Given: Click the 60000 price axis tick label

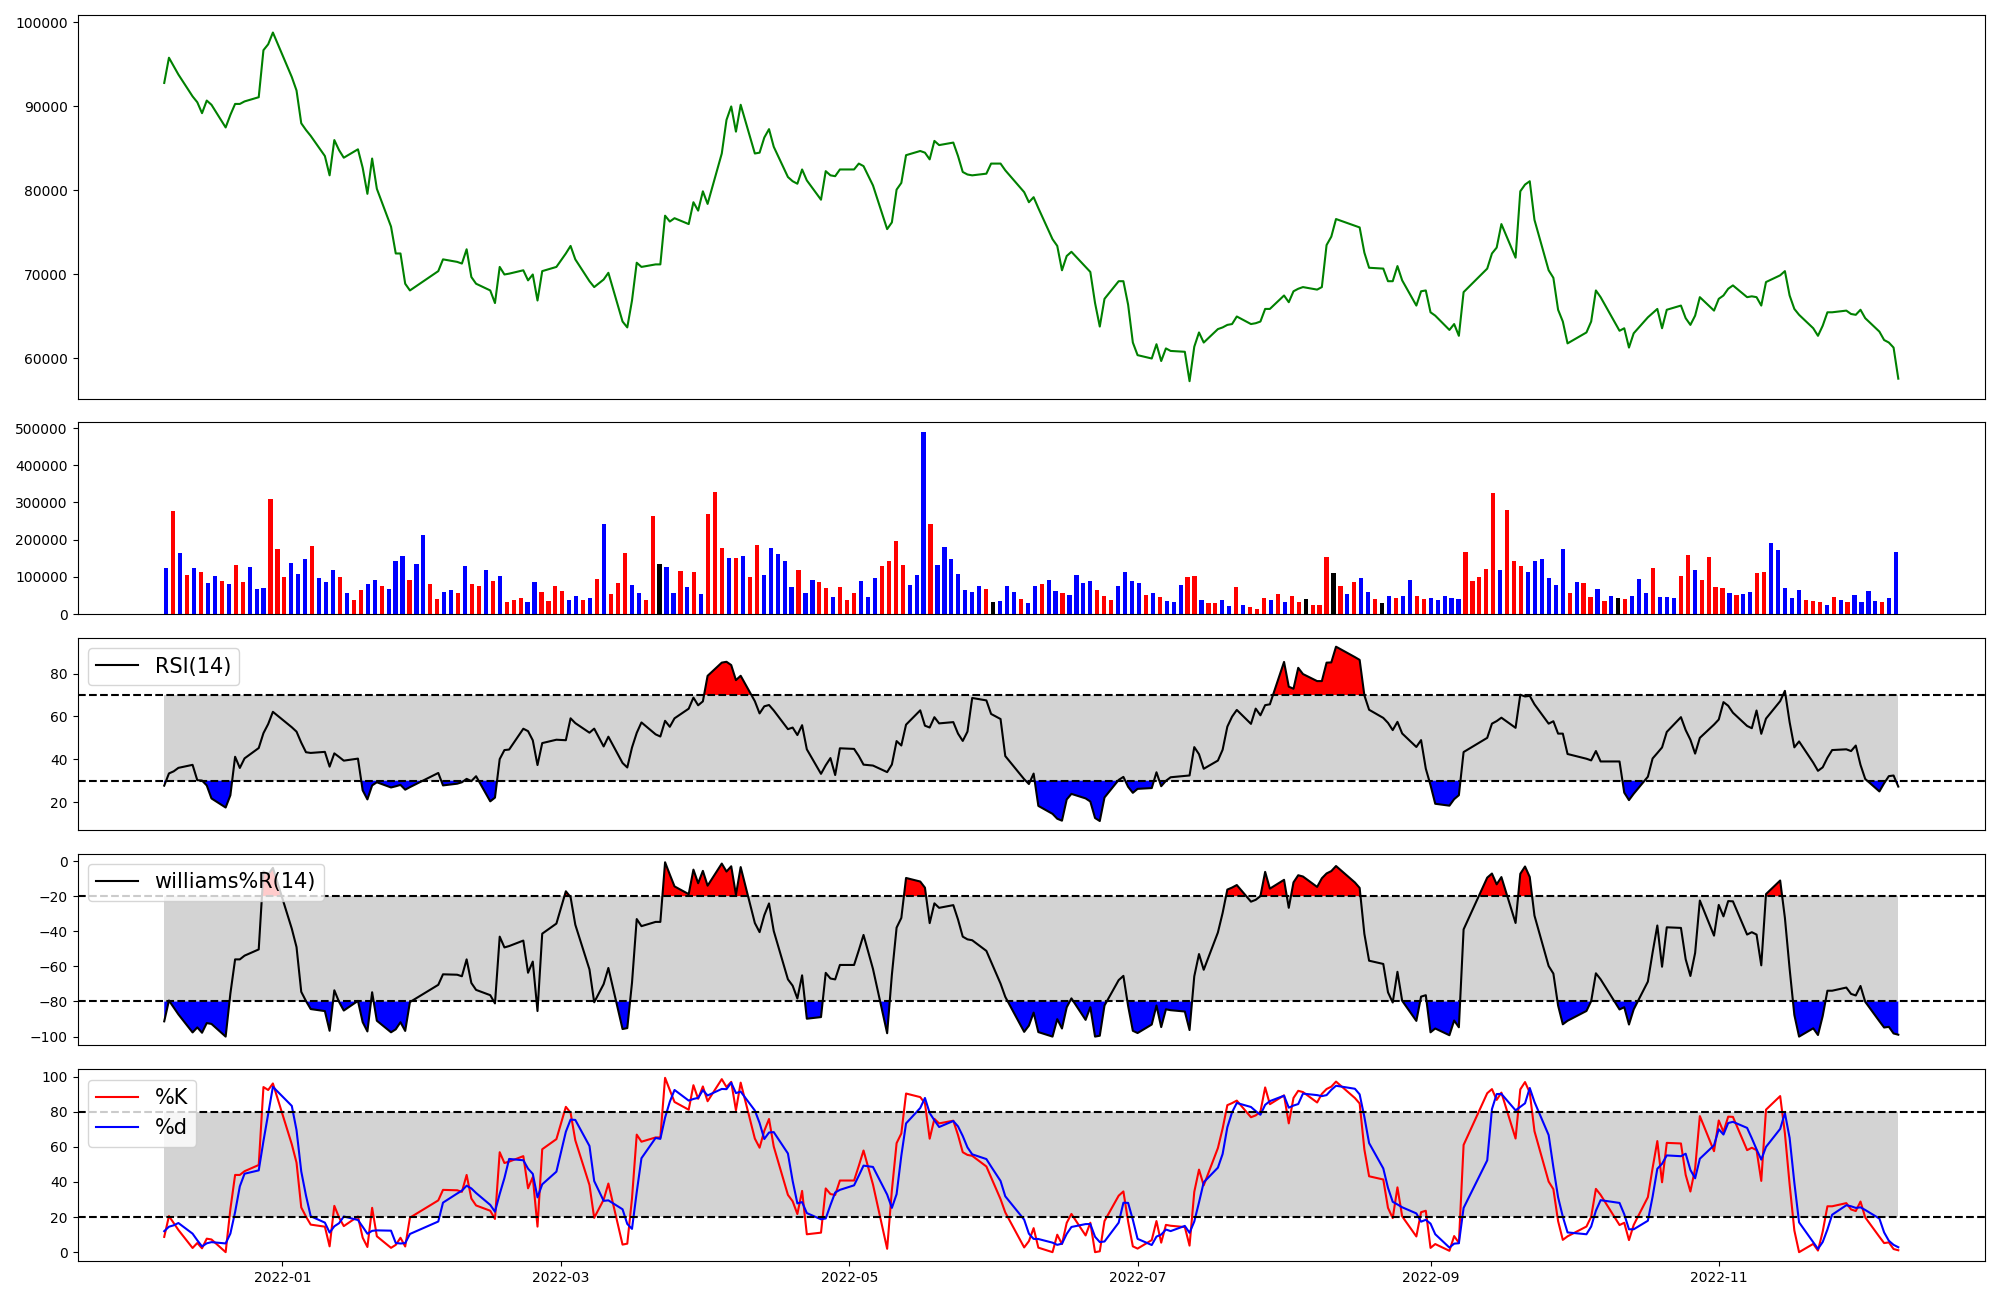Looking at the screenshot, I should tap(46, 359).
